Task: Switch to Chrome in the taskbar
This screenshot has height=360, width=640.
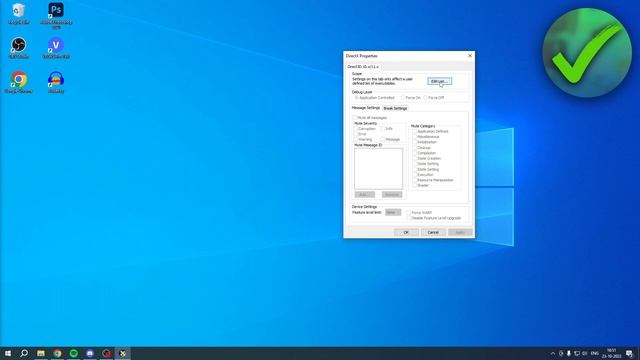Action: 57,353
